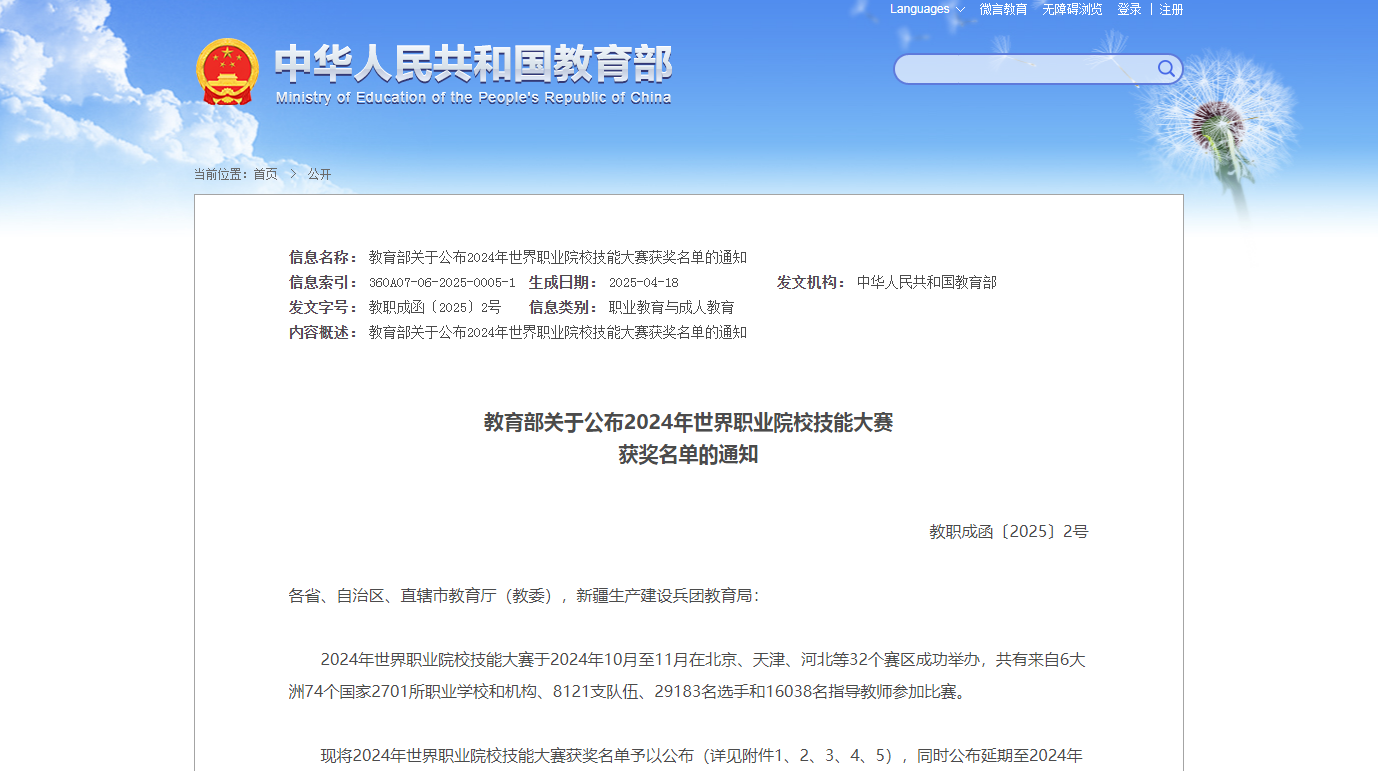
Task: Enable 无障碍浏览 accessibility mode
Action: pyautogui.click(x=1072, y=9)
